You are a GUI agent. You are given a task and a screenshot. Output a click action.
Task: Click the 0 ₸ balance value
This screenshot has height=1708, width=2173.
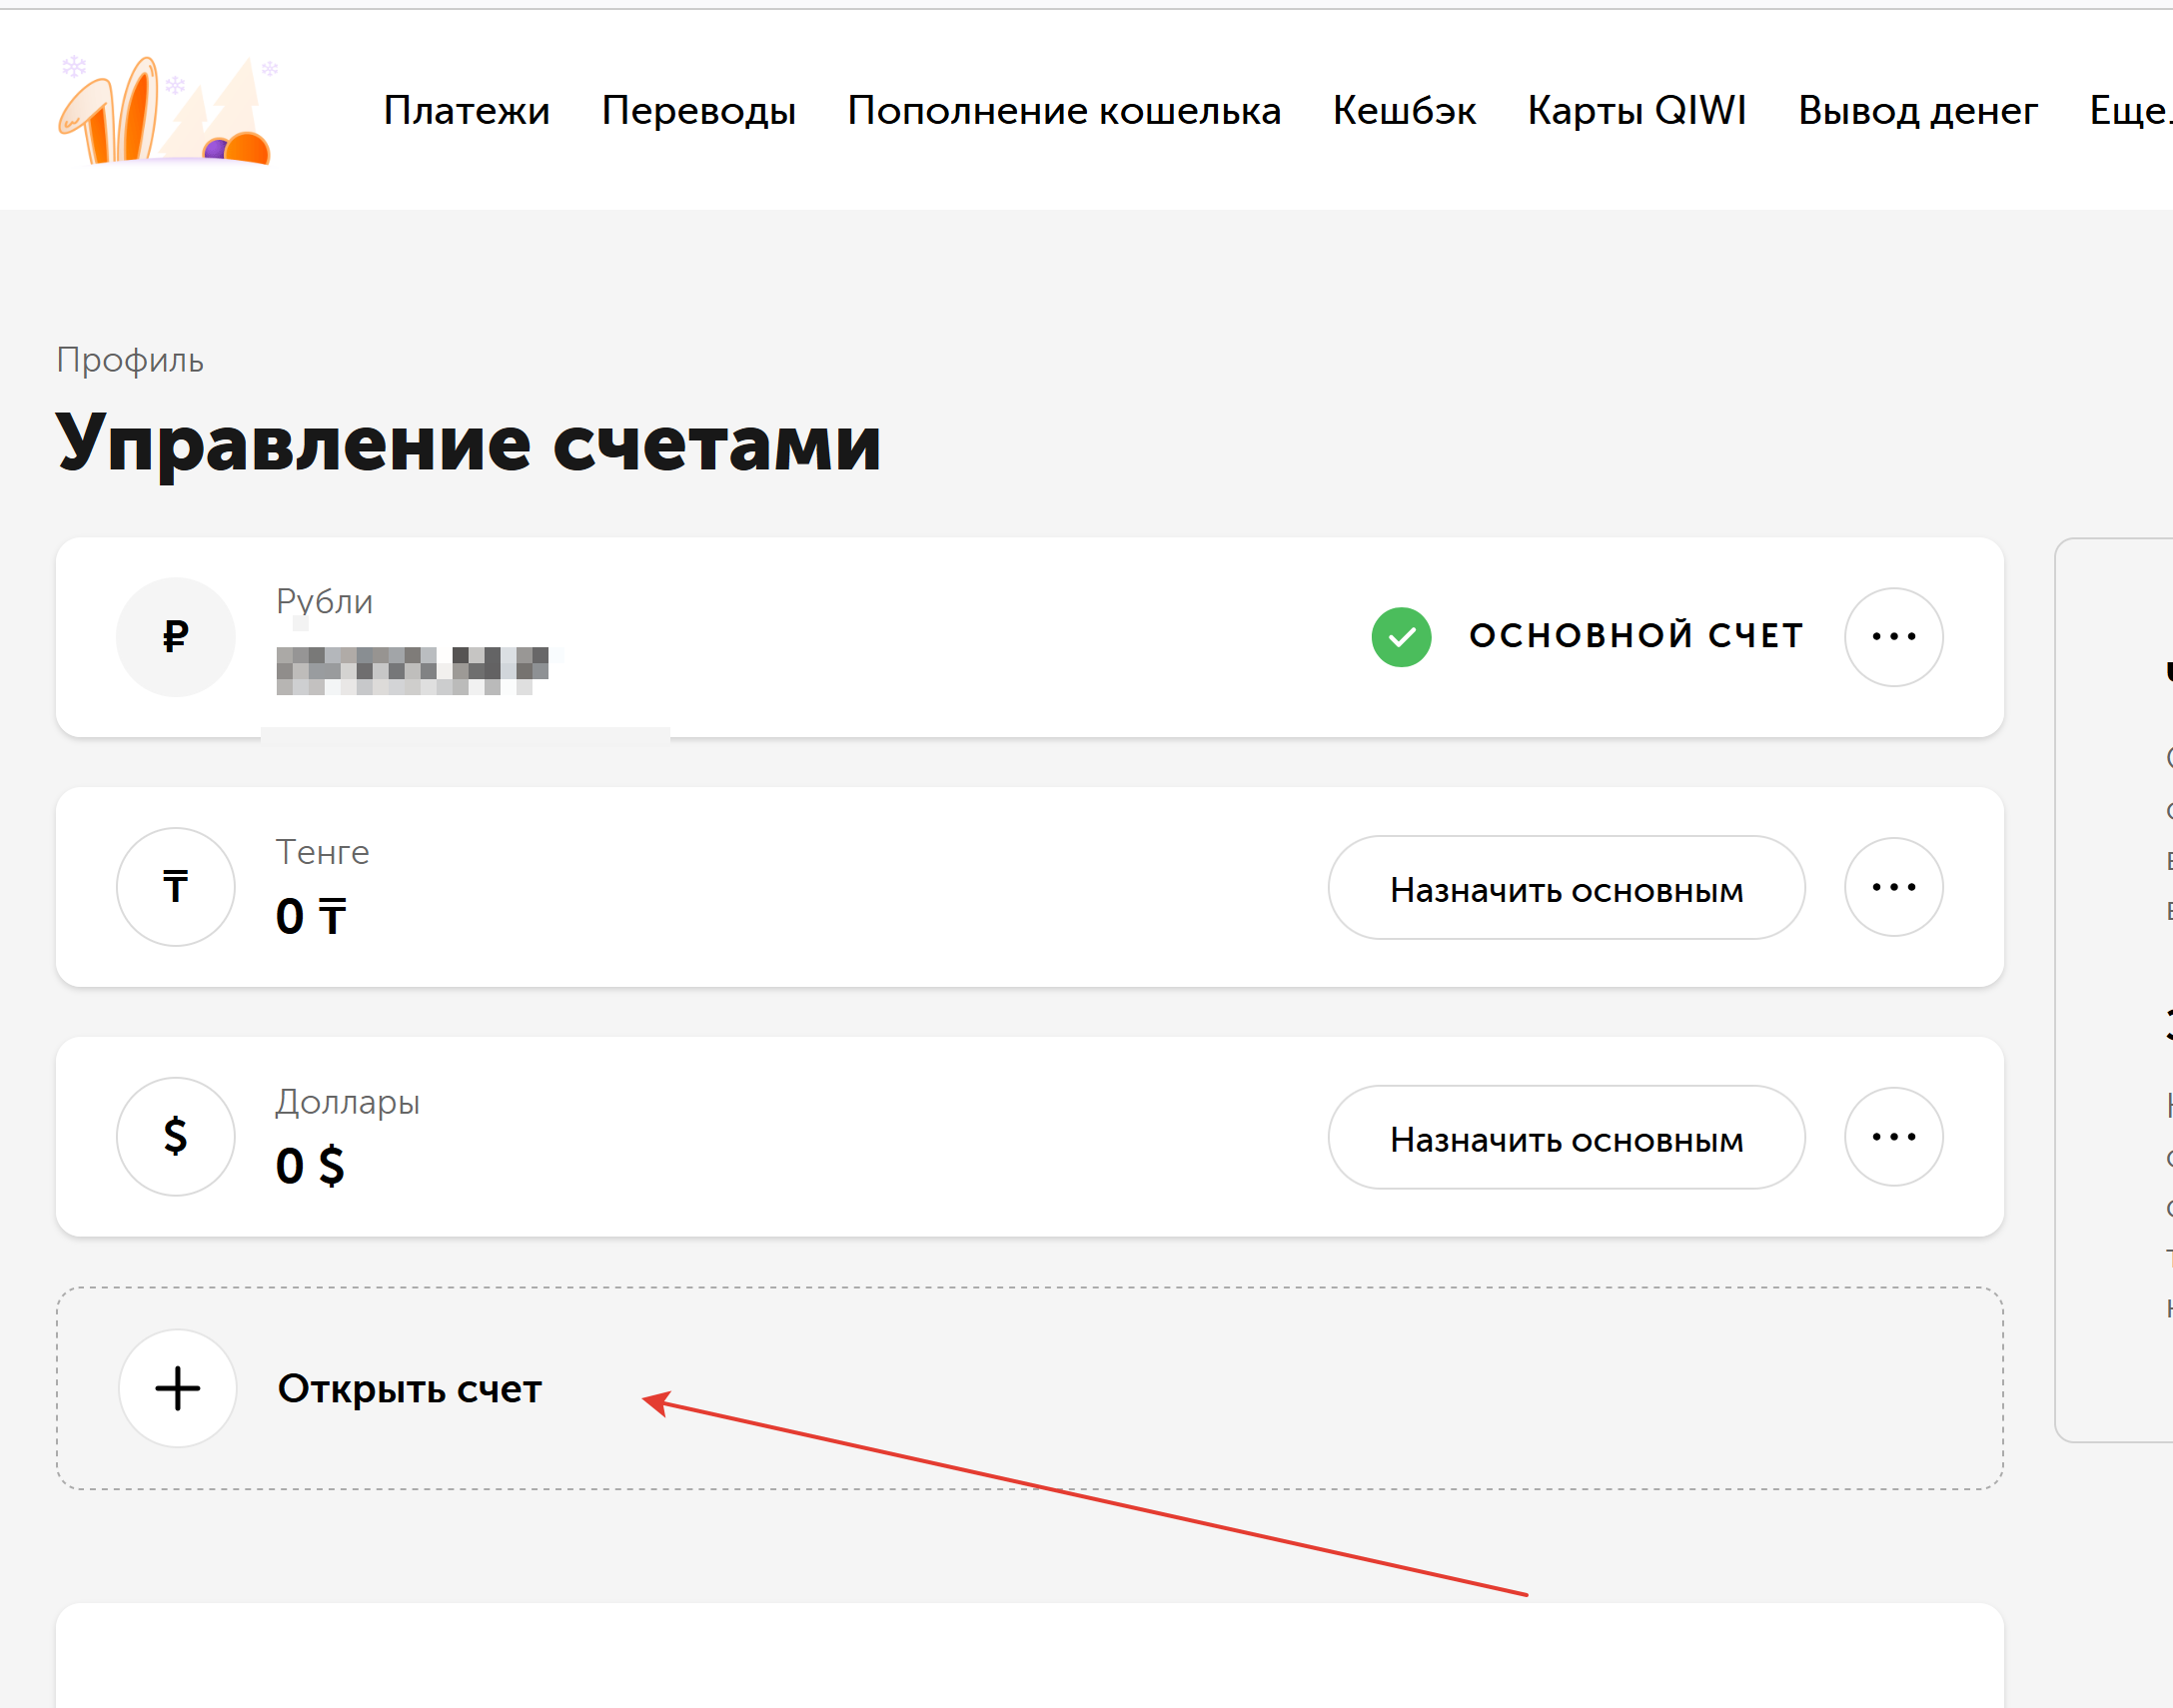tap(311, 917)
